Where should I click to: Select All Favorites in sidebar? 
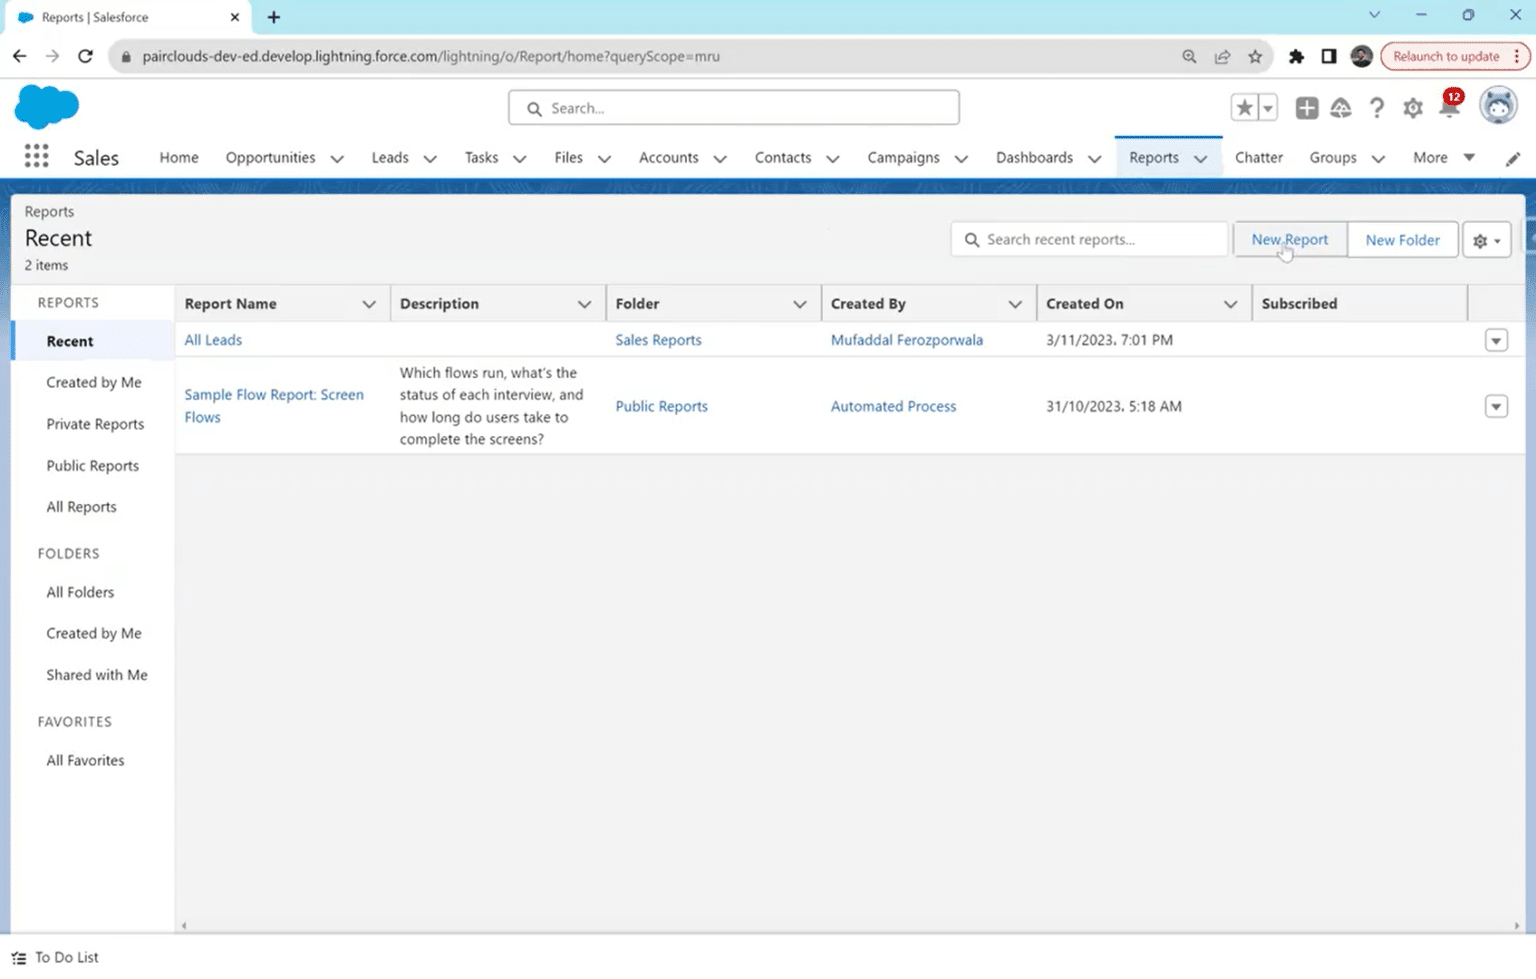click(x=85, y=760)
